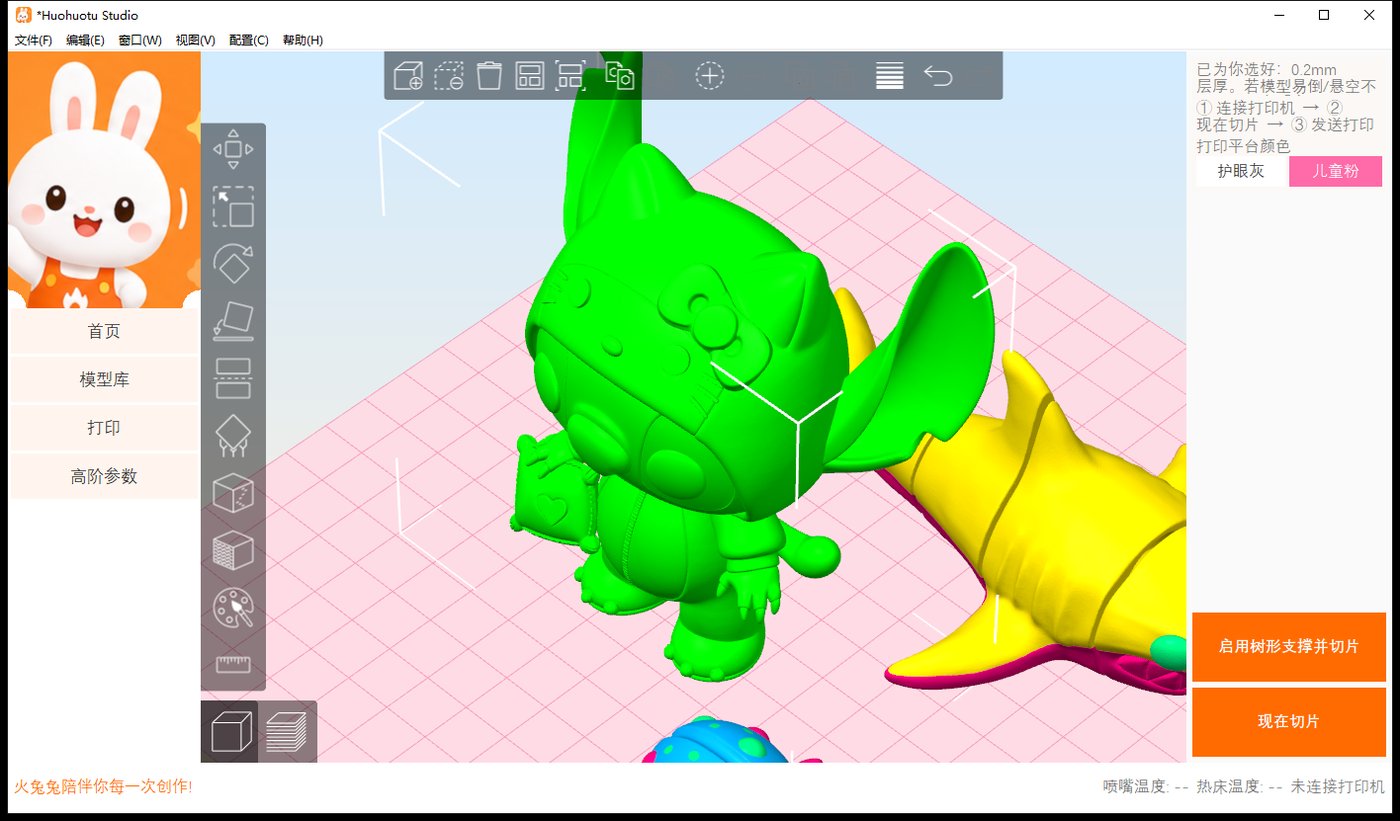
Task: Open the 高阶参数 tab
Action: coord(104,476)
